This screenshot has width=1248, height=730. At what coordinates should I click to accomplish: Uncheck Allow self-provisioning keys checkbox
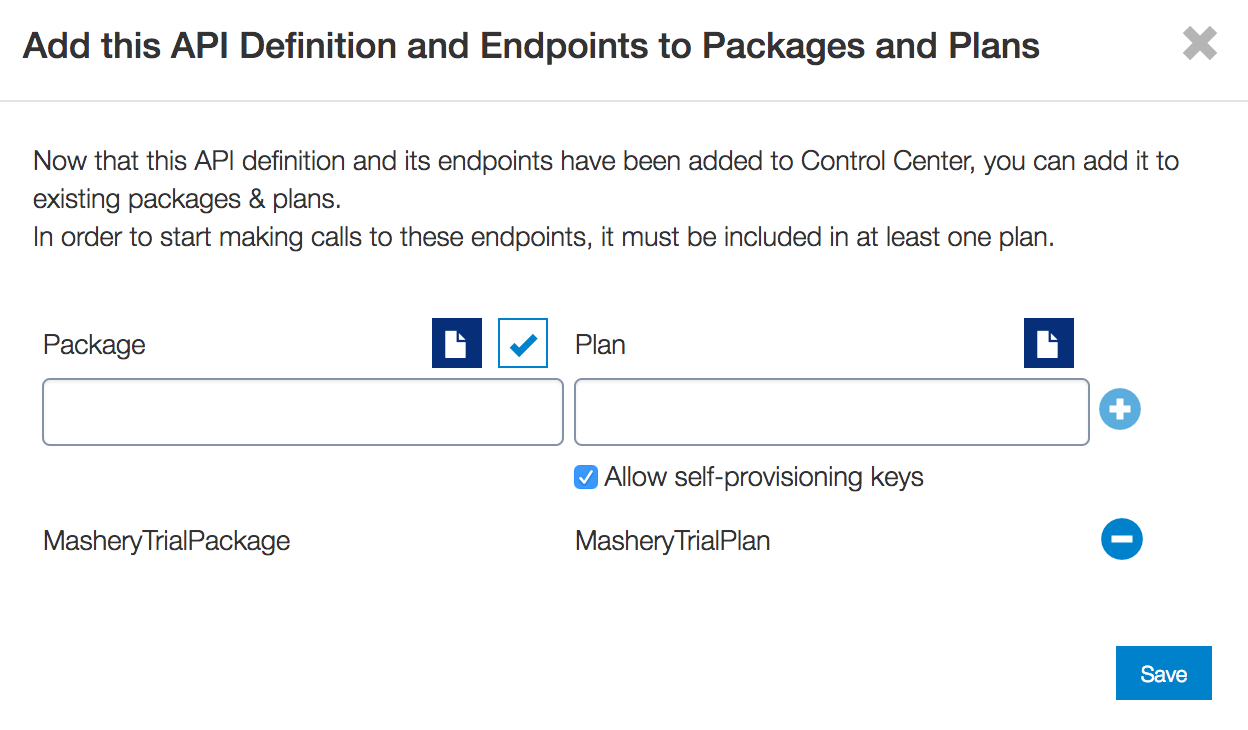coord(586,477)
